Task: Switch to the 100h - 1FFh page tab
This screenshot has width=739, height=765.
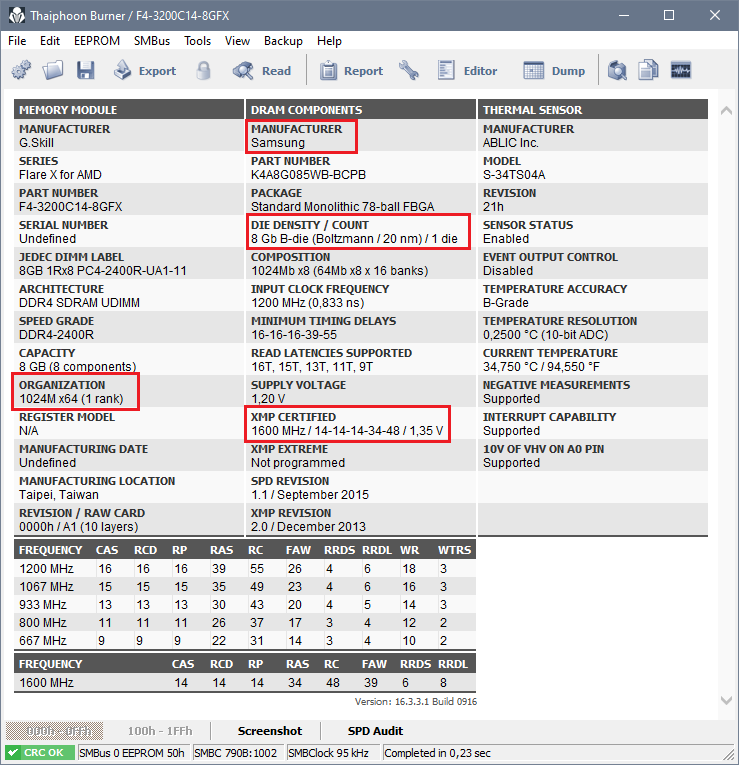Action: (160, 731)
